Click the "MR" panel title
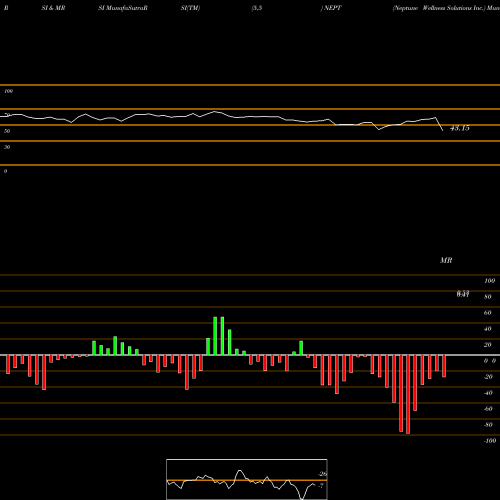 [446, 260]
